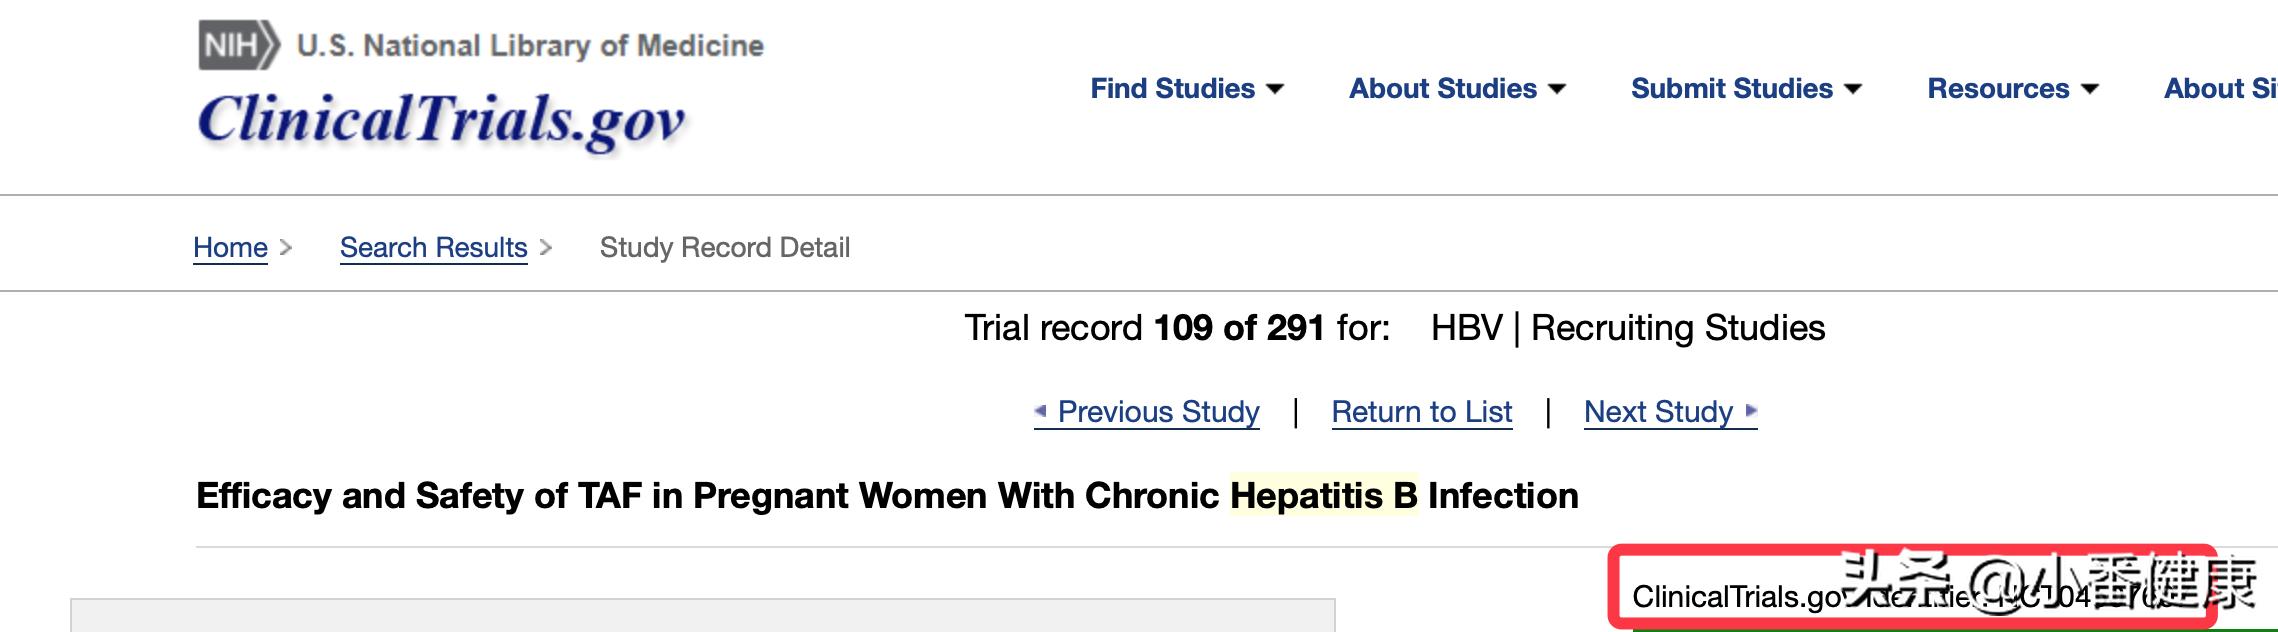Click the HBV Recruiting Studies search text

pyautogui.click(x=1627, y=328)
